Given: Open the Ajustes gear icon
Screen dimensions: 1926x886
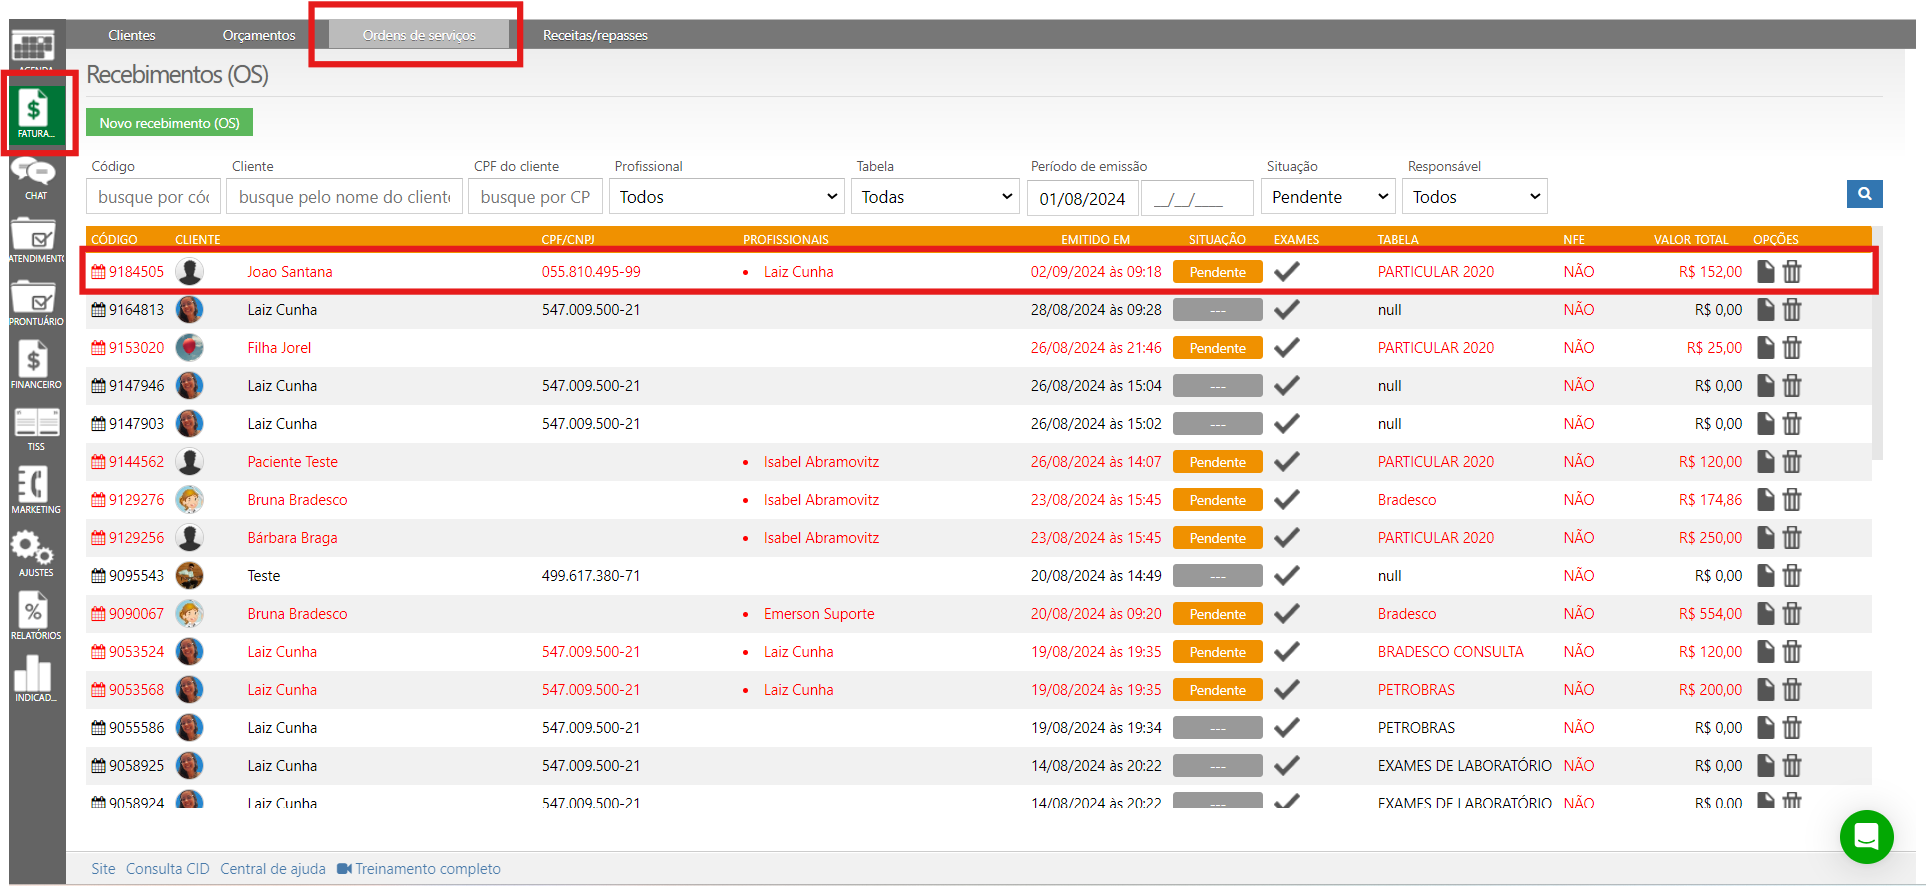Looking at the screenshot, I should (x=35, y=553).
